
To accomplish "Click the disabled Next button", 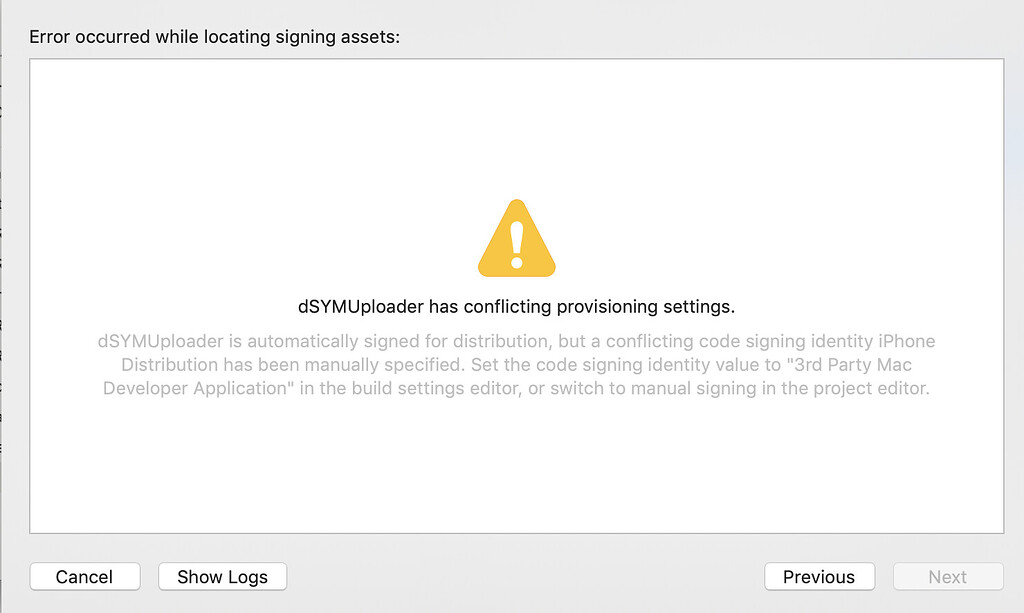I will [947, 576].
